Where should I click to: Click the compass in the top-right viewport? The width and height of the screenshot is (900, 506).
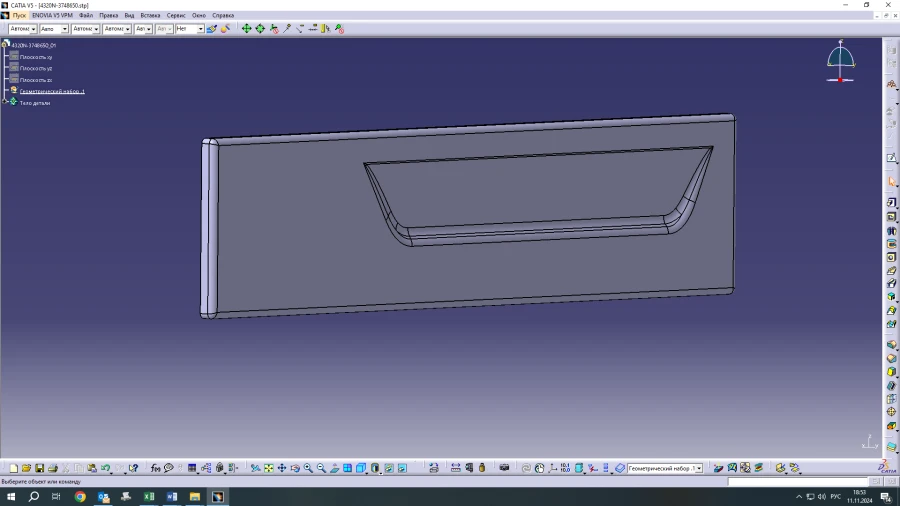(841, 62)
